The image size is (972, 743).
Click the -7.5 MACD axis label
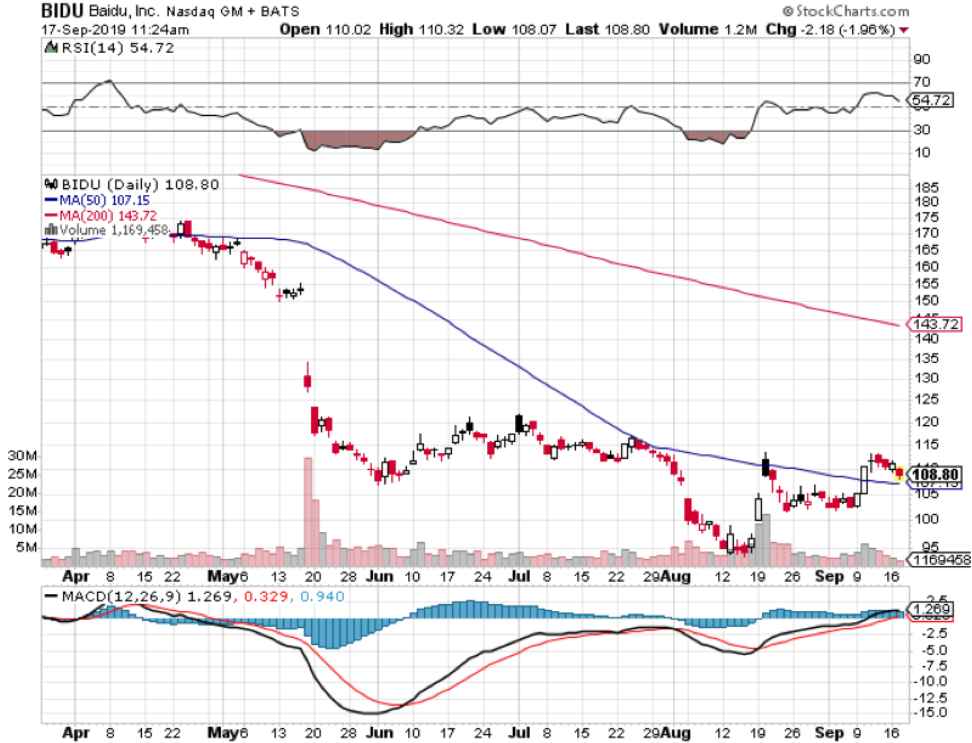pos(930,666)
